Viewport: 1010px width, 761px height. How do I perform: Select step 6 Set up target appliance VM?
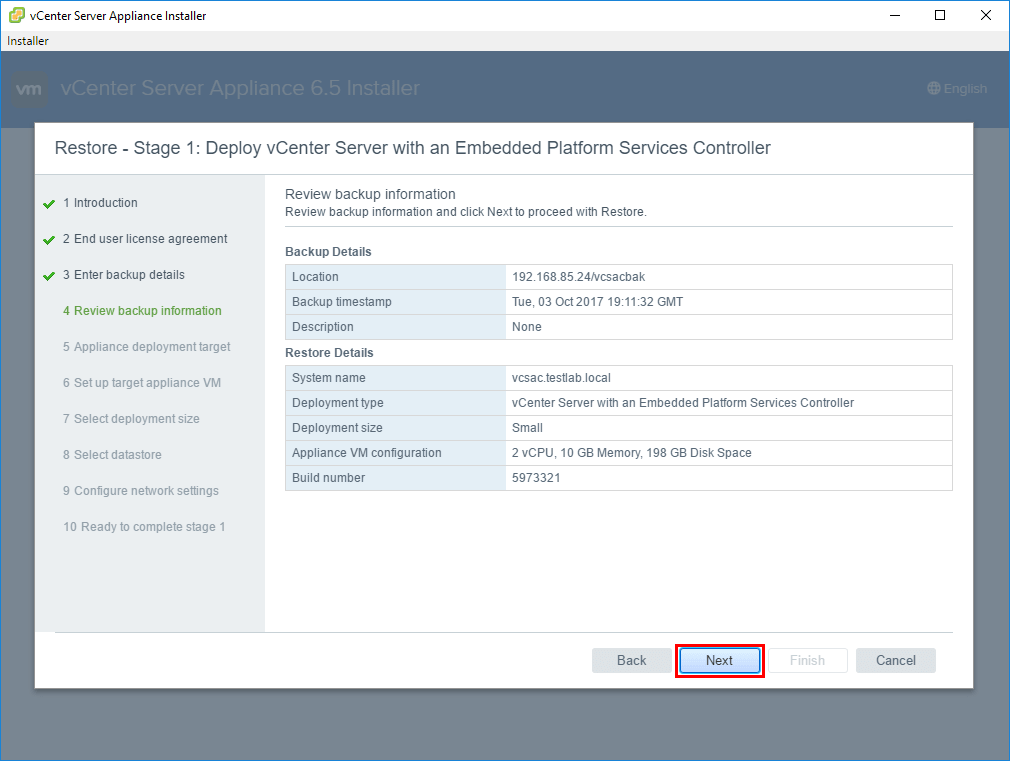(x=142, y=383)
